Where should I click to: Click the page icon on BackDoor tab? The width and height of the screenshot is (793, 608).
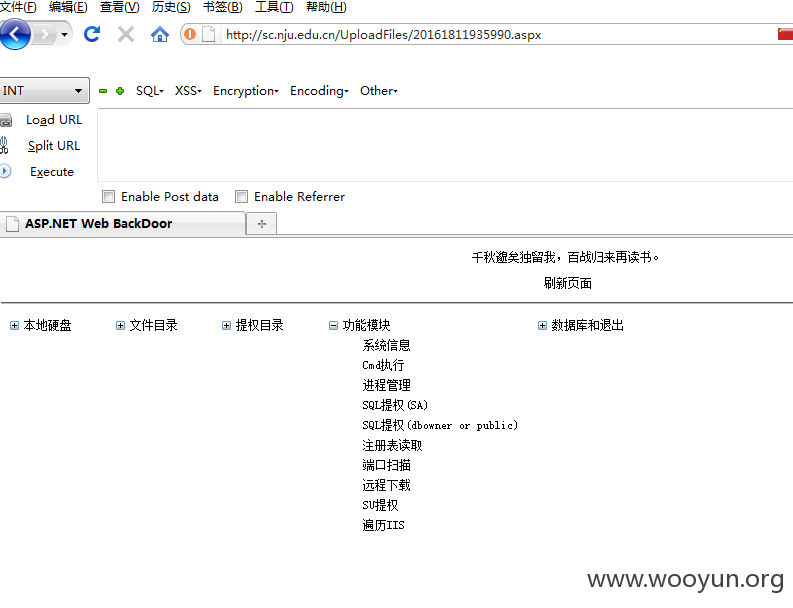tap(12, 224)
